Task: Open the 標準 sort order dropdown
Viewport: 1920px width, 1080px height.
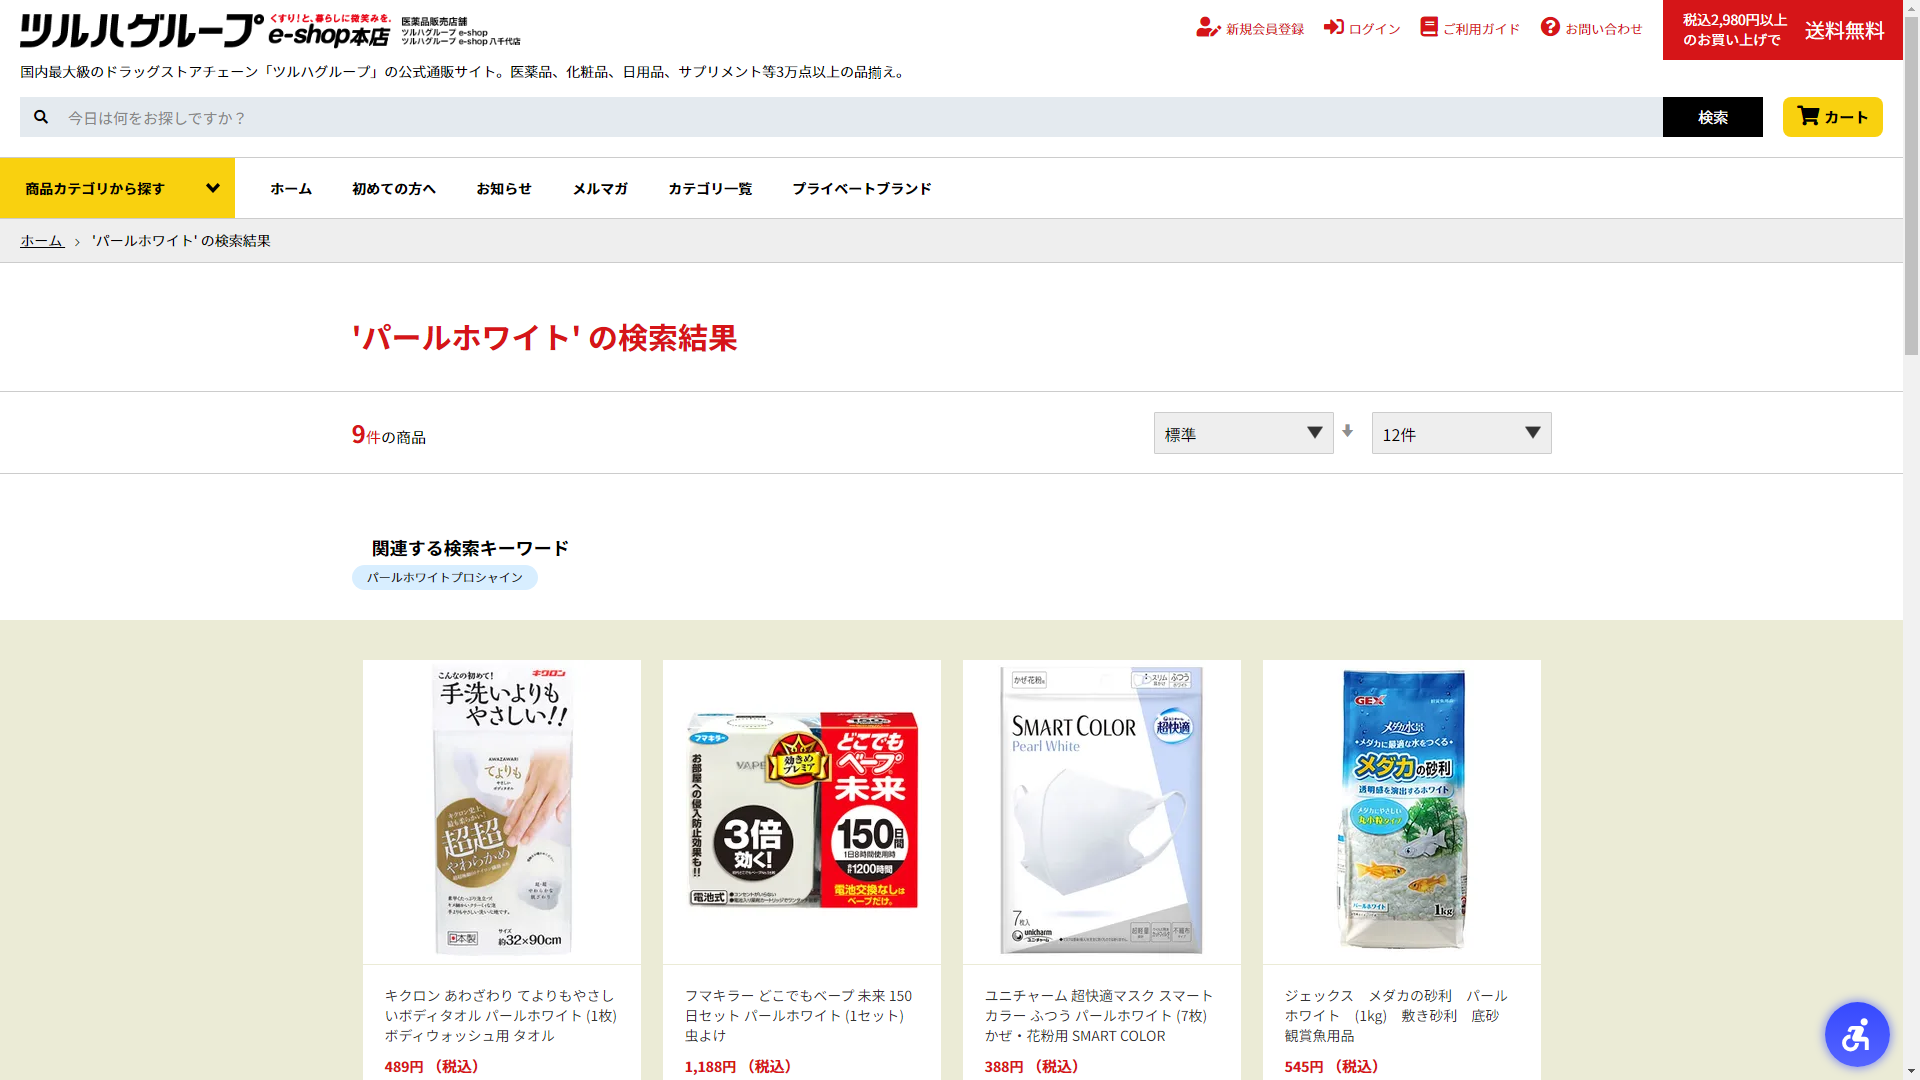Action: click(1243, 433)
